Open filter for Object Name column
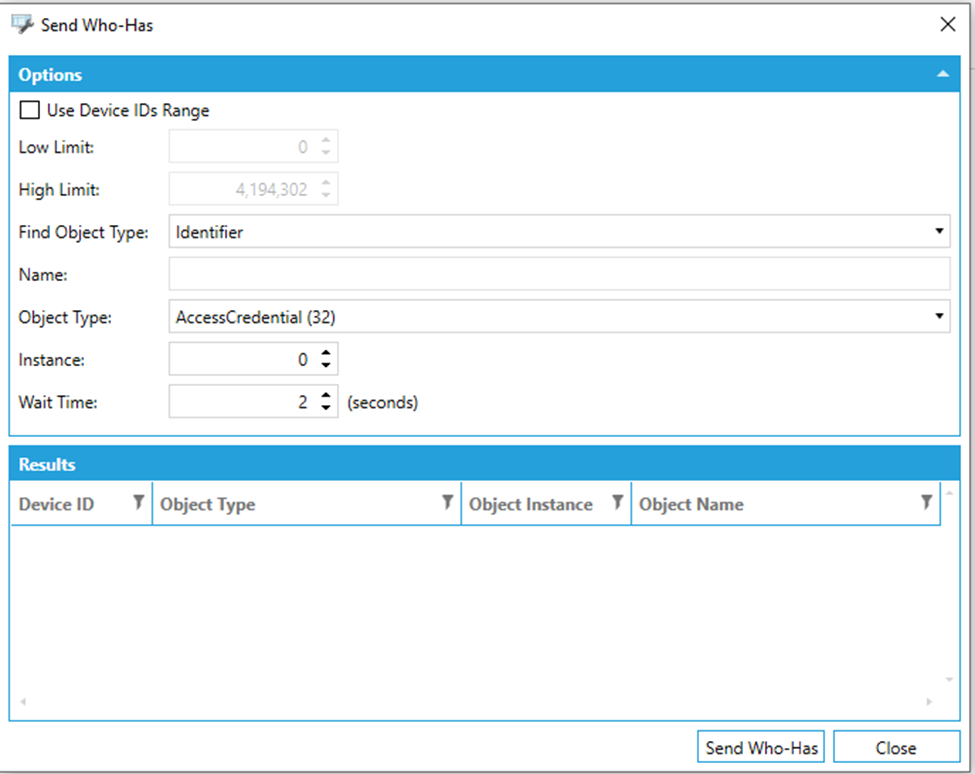Image resolution: width=975 pixels, height=774 pixels. (926, 503)
